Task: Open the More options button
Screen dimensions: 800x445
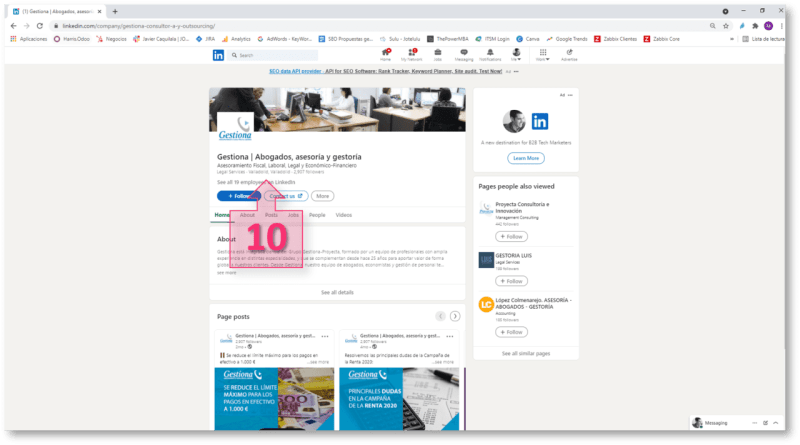Action: [x=322, y=196]
